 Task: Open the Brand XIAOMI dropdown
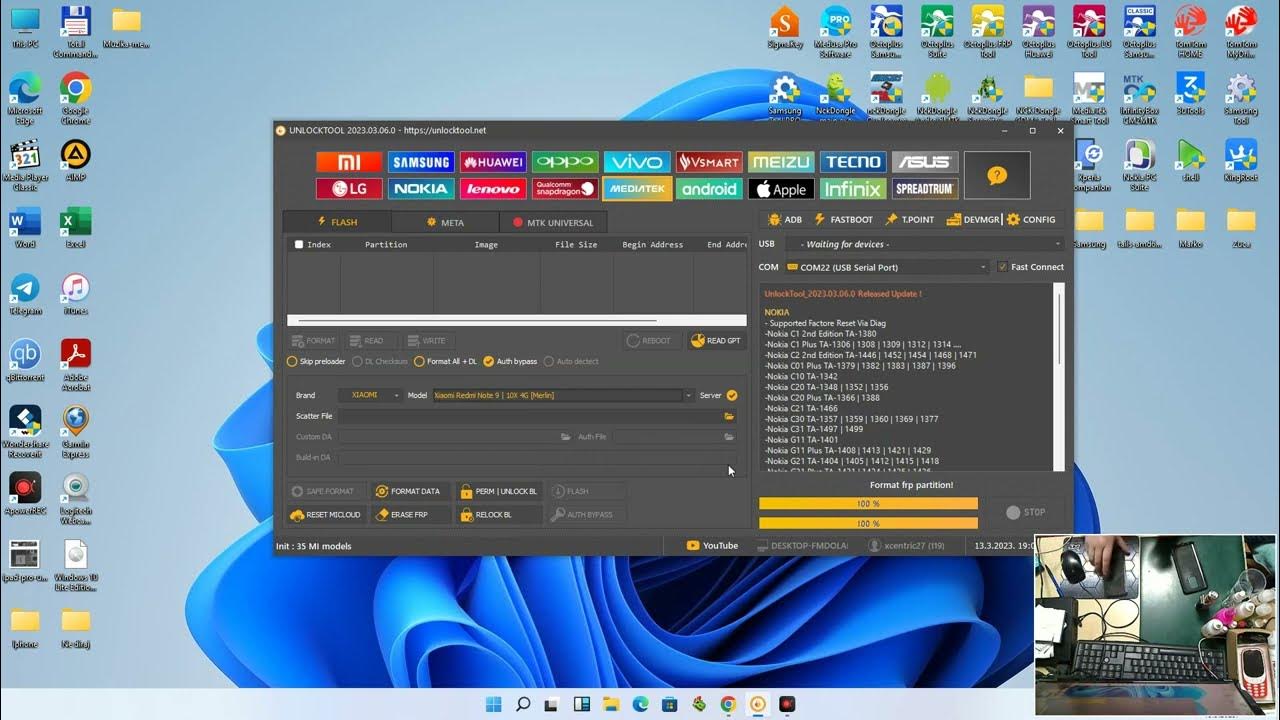[370, 395]
